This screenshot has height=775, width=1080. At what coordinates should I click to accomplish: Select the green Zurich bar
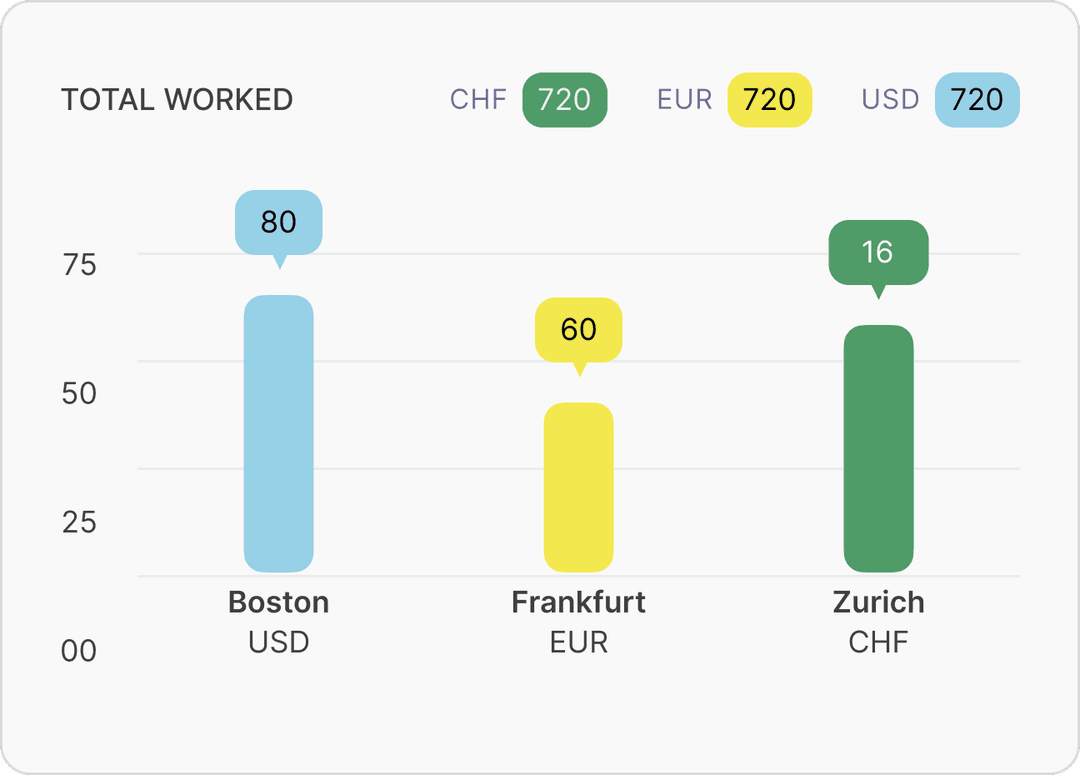[x=878, y=449]
